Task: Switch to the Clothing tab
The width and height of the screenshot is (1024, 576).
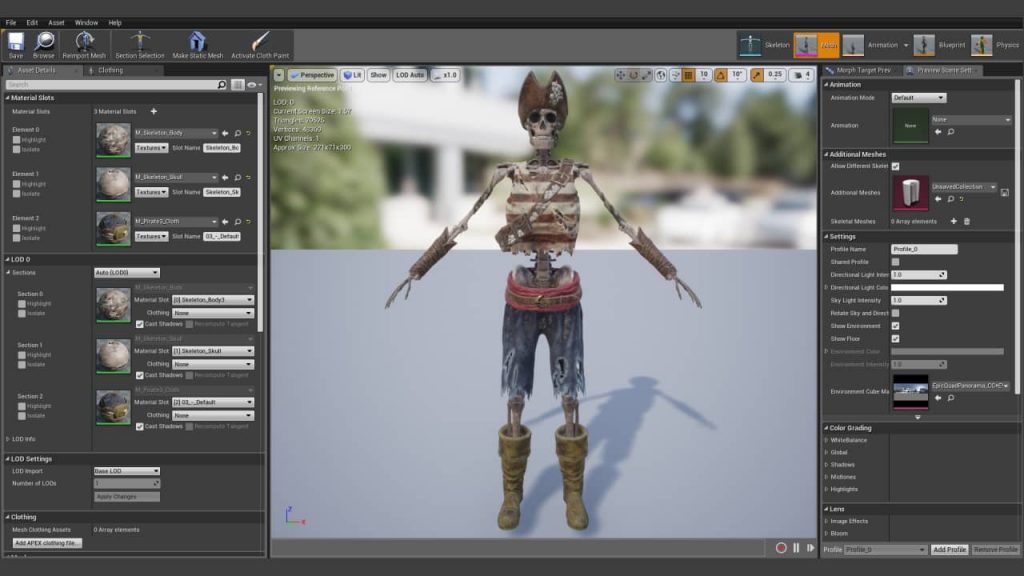Action: [x=110, y=71]
